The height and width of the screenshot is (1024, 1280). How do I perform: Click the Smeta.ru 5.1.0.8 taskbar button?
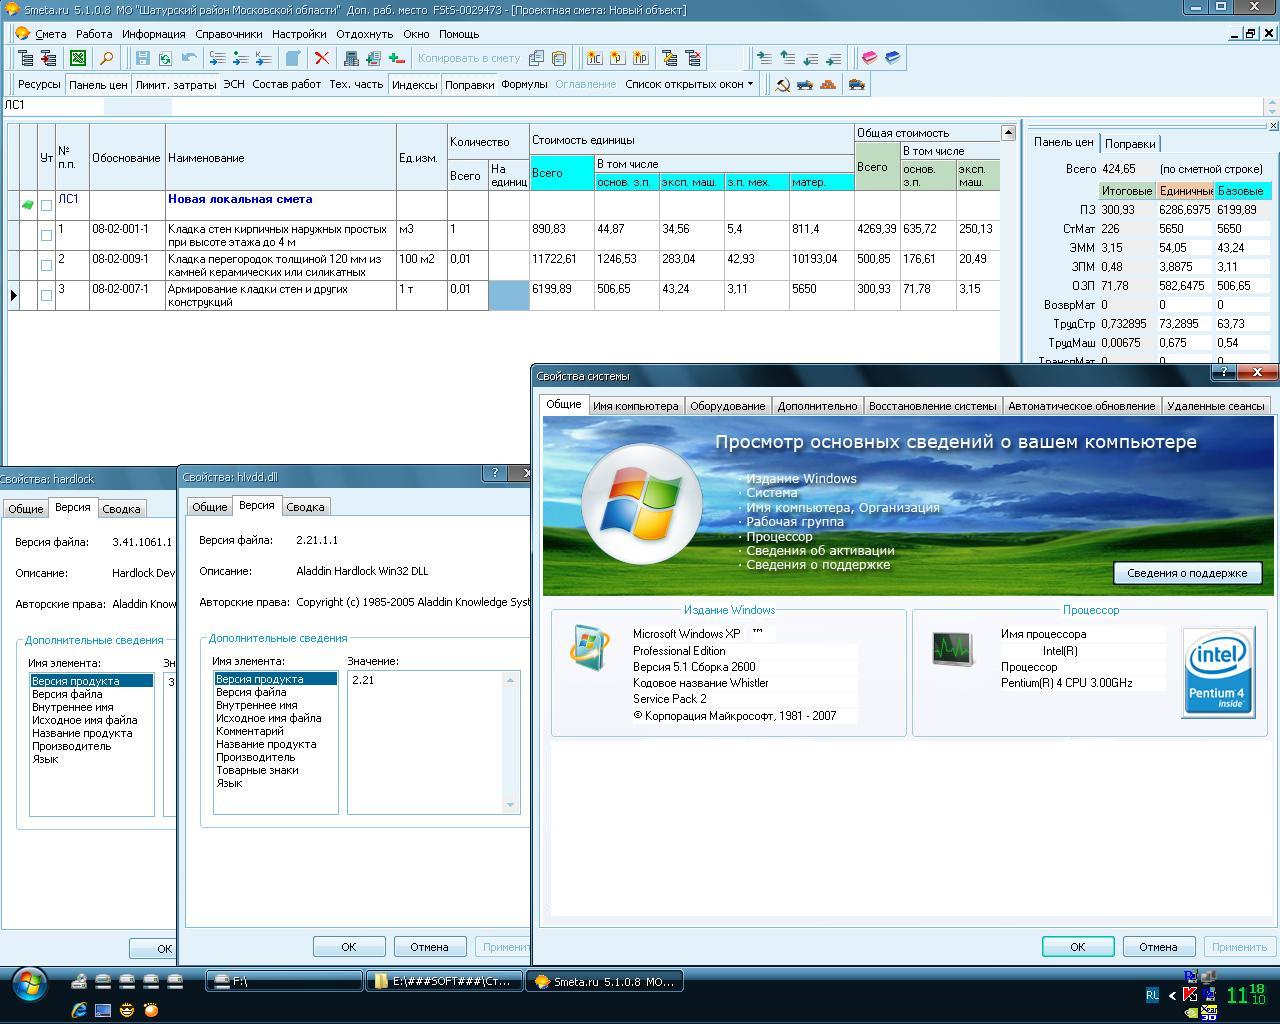pos(606,982)
